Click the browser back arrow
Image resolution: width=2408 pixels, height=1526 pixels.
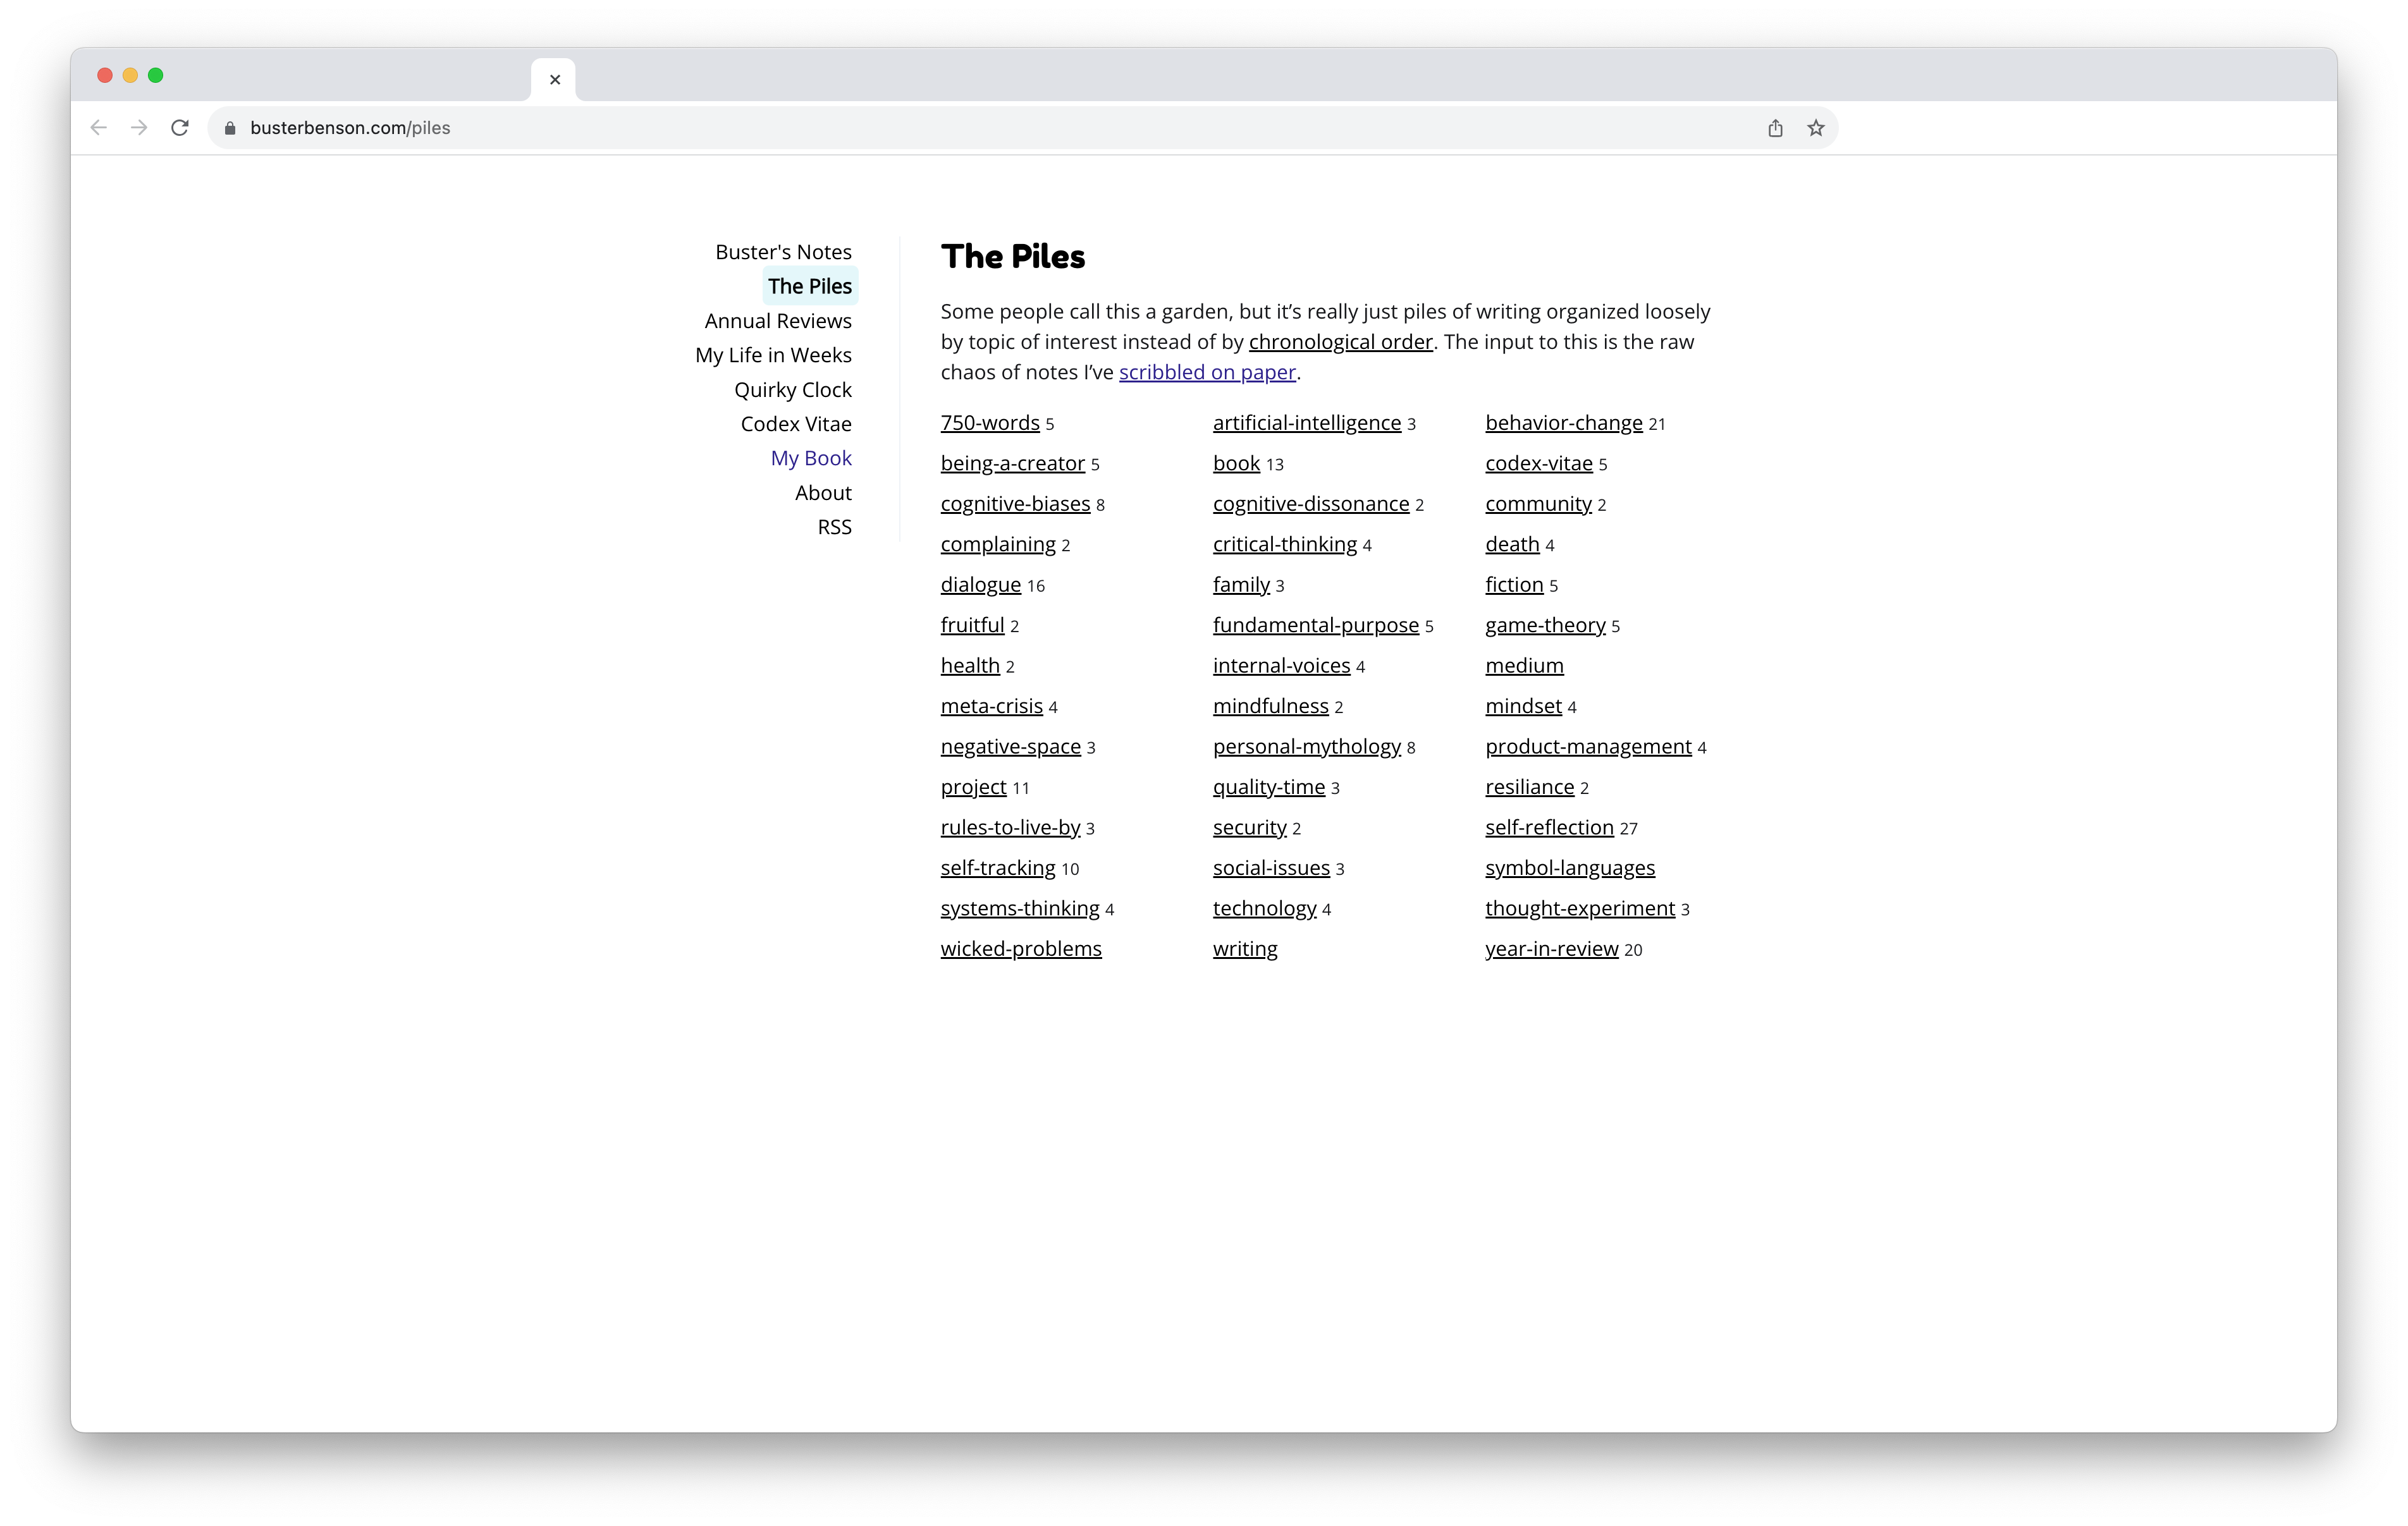(98, 128)
